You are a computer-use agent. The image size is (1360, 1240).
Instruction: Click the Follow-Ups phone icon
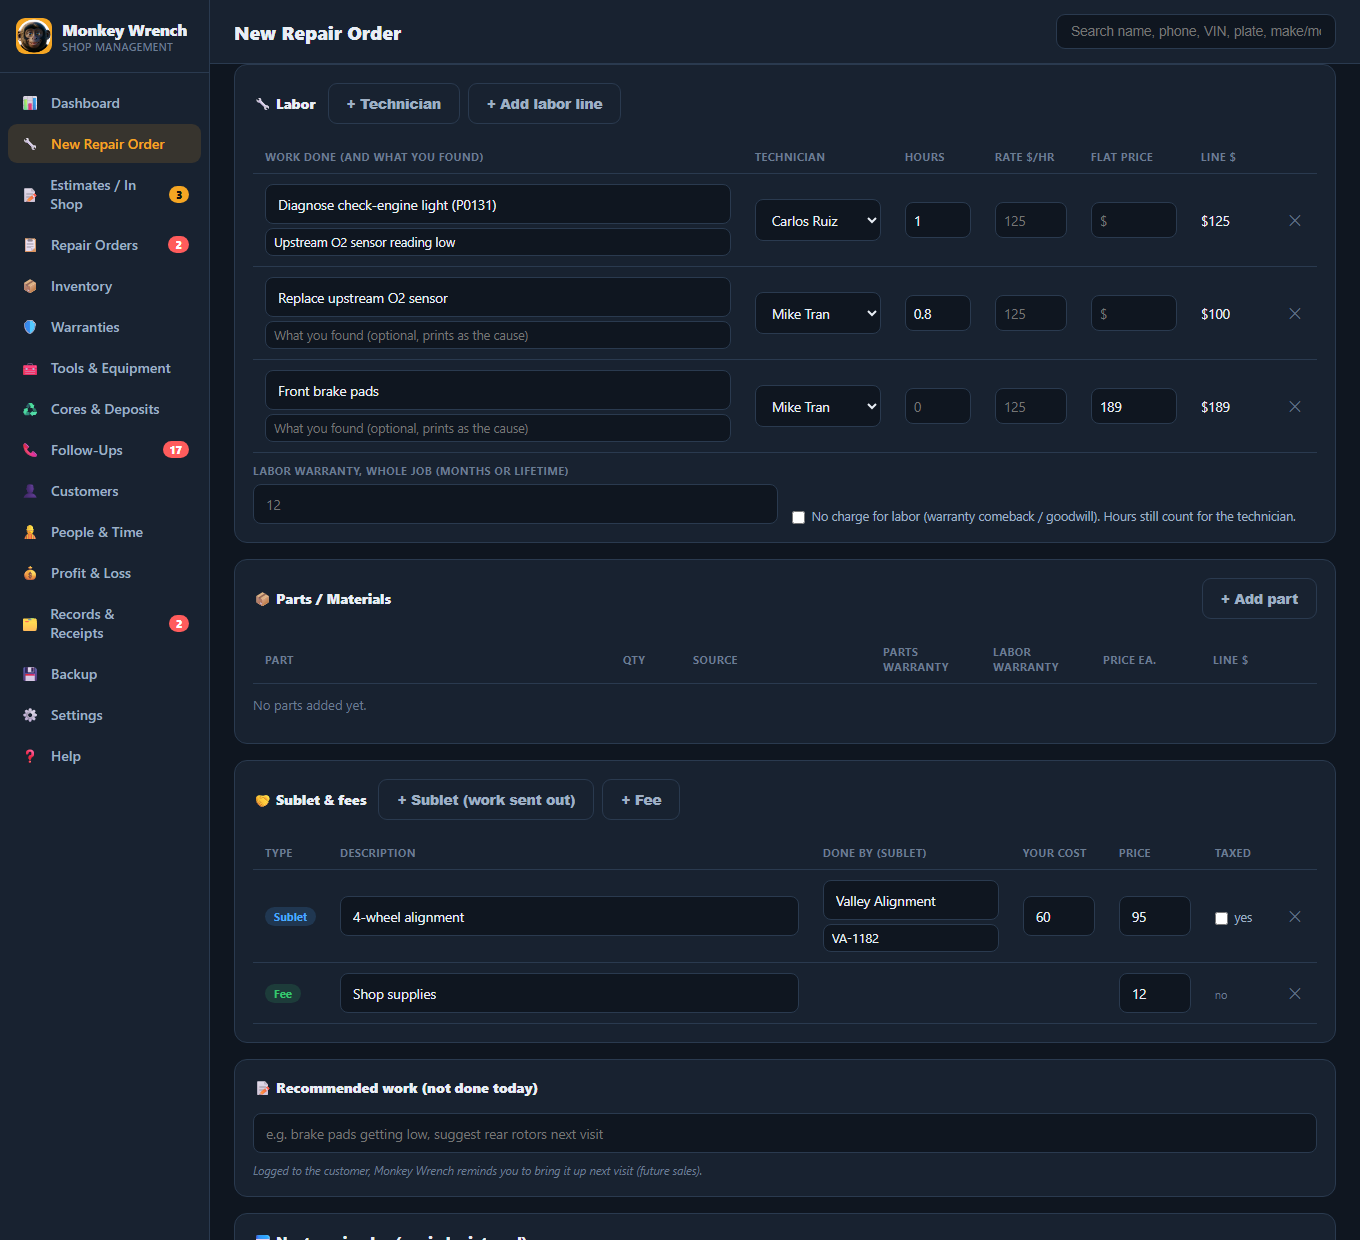tap(30, 450)
